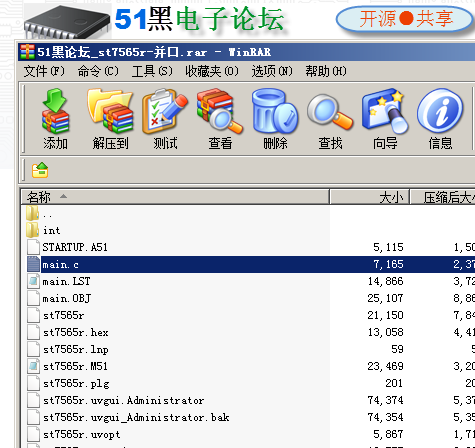Viewport: 475px width, 448px height.
Task: Select the st7565r.plg file name
Action: [76, 384]
